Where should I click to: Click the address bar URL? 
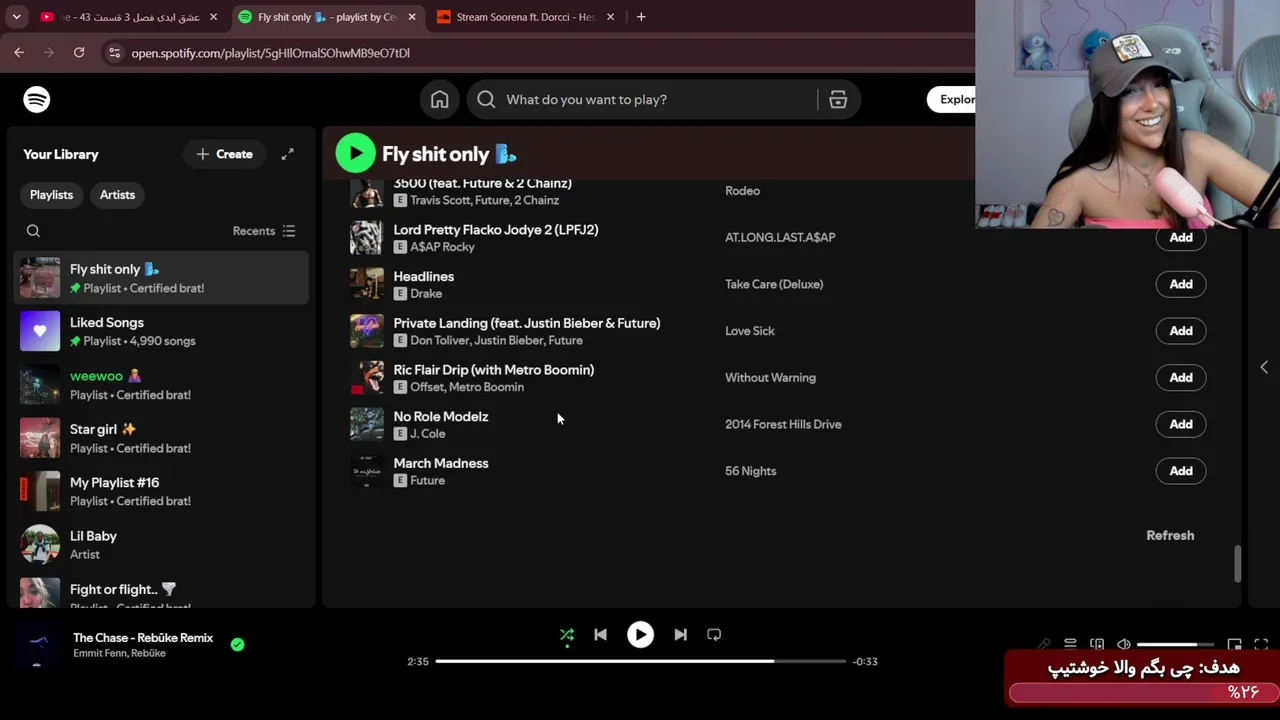(271, 53)
